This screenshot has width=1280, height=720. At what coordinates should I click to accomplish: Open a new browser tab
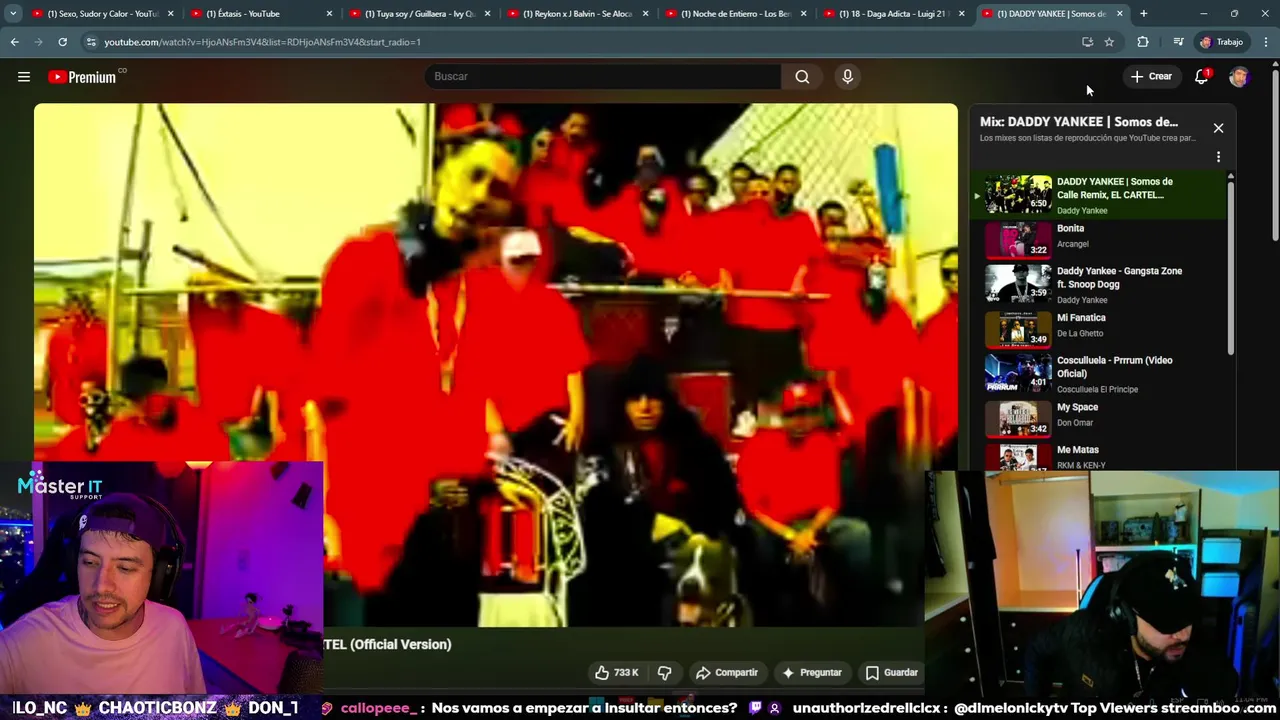coord(1144,14)
